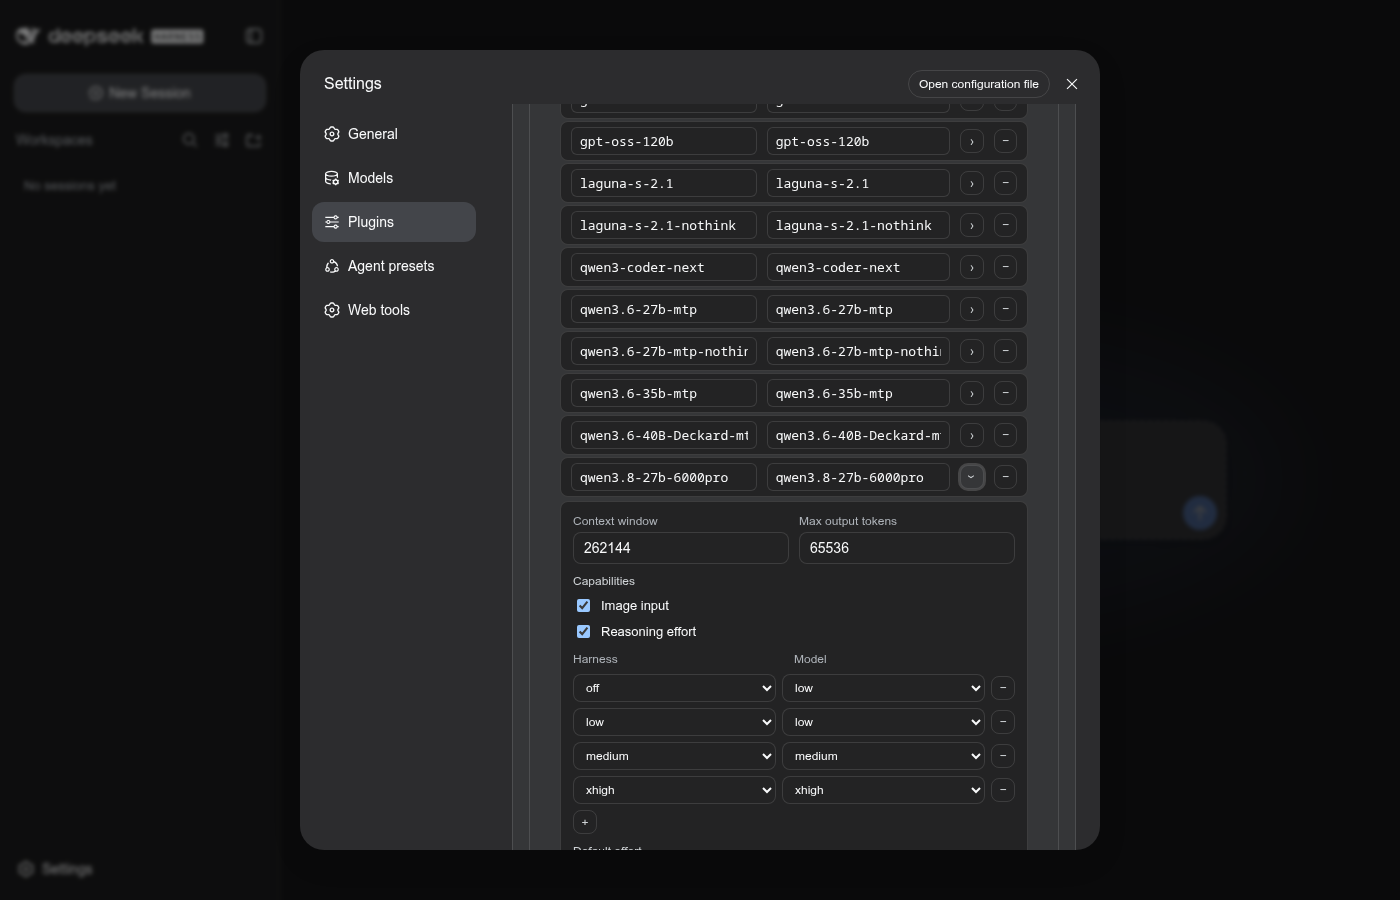This screenshot has width=1400, height=900.
Task: Open the Harness dropdown set to medium
Action: [x=675, y=756]
